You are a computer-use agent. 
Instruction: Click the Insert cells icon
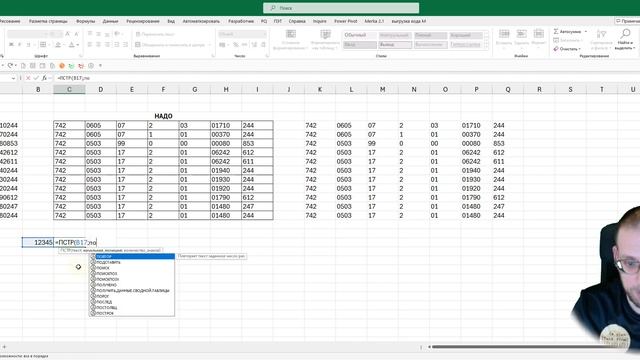click(x=504, y=34)
